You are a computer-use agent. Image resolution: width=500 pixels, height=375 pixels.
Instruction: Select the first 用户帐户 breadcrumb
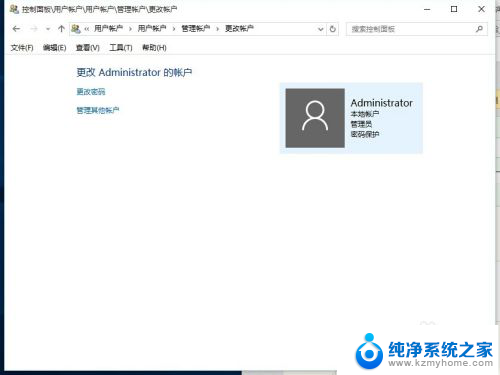point(108,29)
